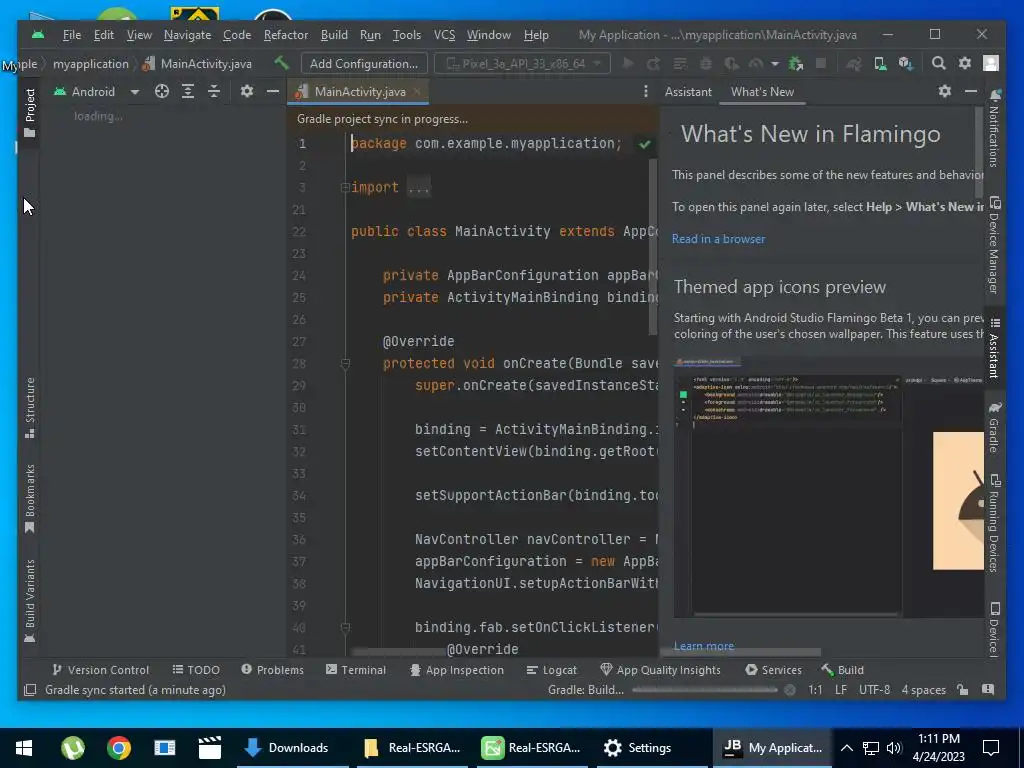This screenshot has height=768, width=1024.
Task: Open the Pixel_3a_API_33_x86_64 device dropdown
Action: click(522, 63)
